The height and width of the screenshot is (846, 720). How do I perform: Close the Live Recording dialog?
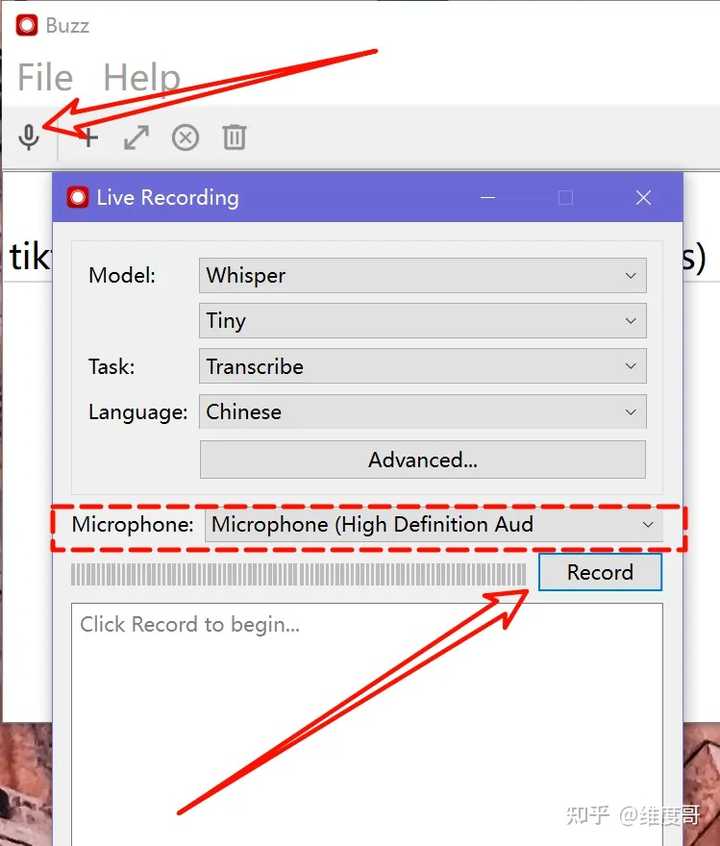(643, 197)
